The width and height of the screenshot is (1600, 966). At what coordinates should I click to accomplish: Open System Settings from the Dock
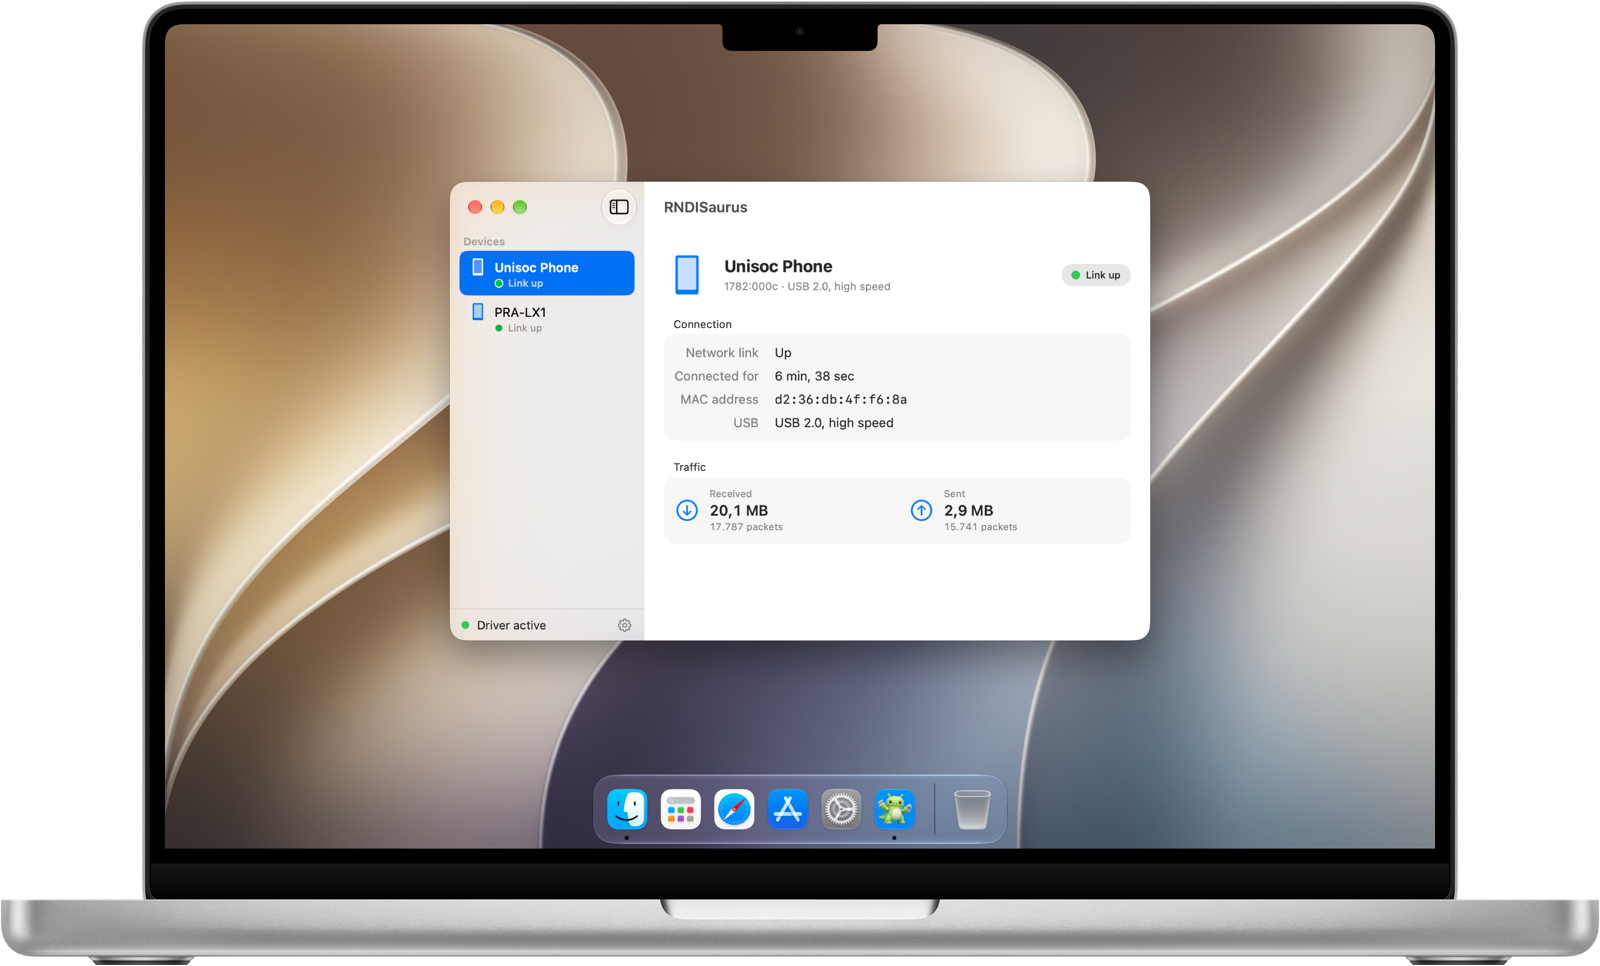click(x=841, y=809)
